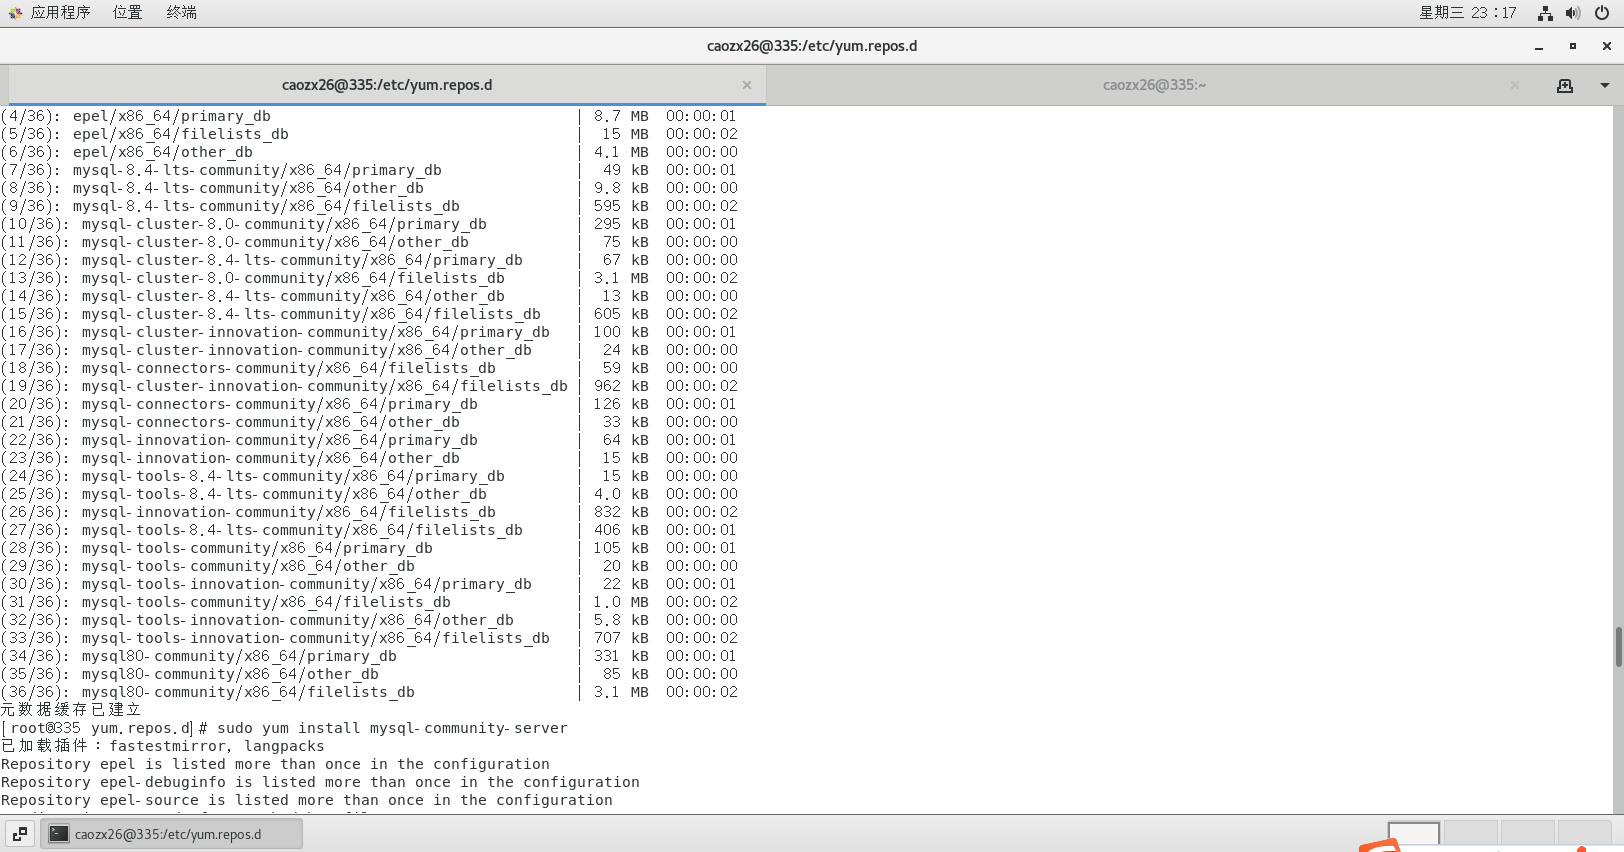
Task: Open the 应用程序 menu
Action: point(60,12)
